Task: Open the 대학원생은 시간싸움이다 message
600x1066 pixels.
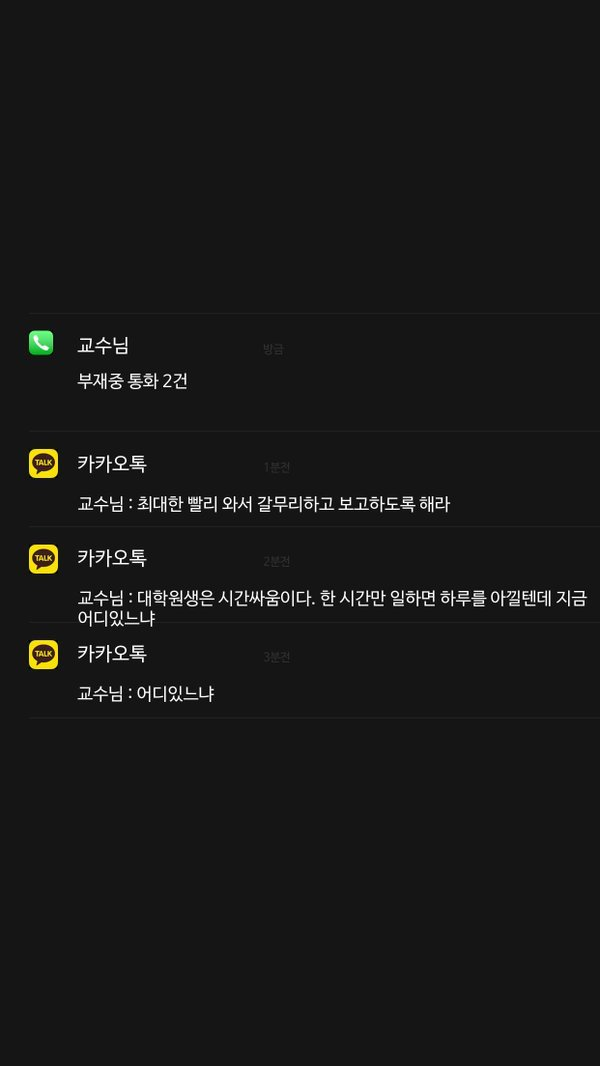Action: (332, 608)
